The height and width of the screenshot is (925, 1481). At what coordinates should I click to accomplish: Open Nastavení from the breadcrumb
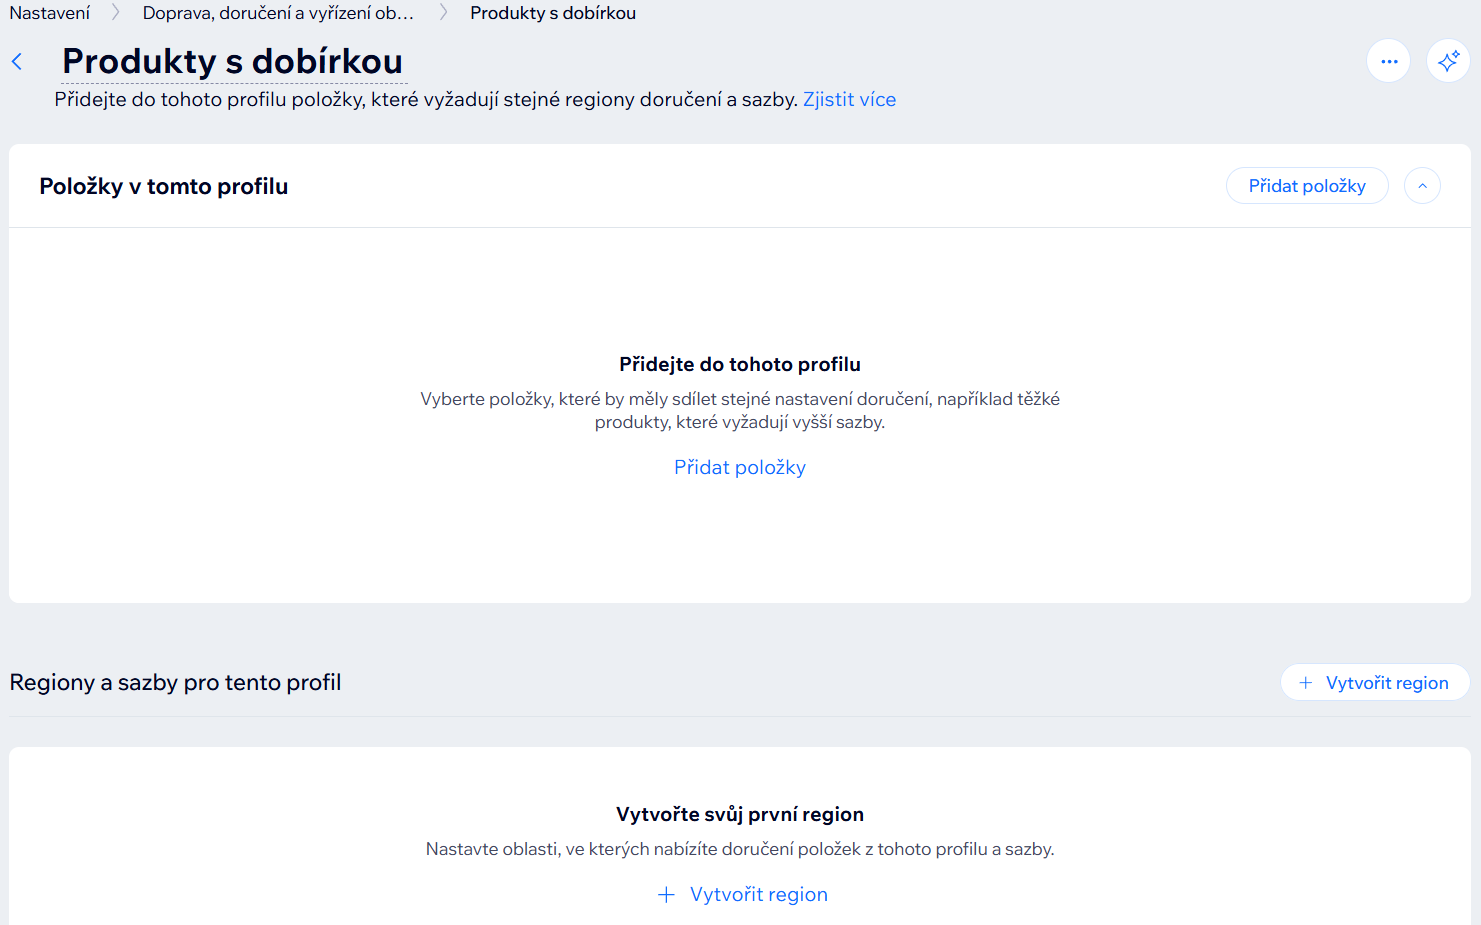pyautogui.click(x=49, y=13)
